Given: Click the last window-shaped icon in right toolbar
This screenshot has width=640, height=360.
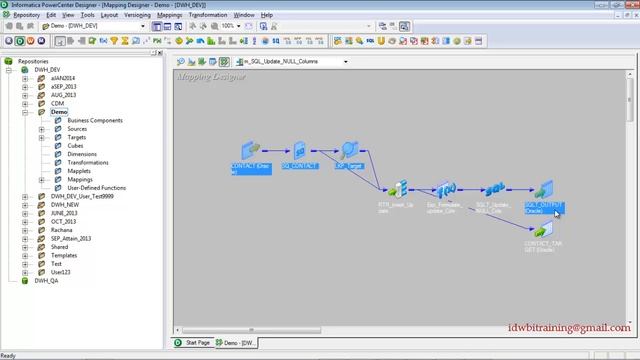Looking at the screenshot, I should point(479,41).
